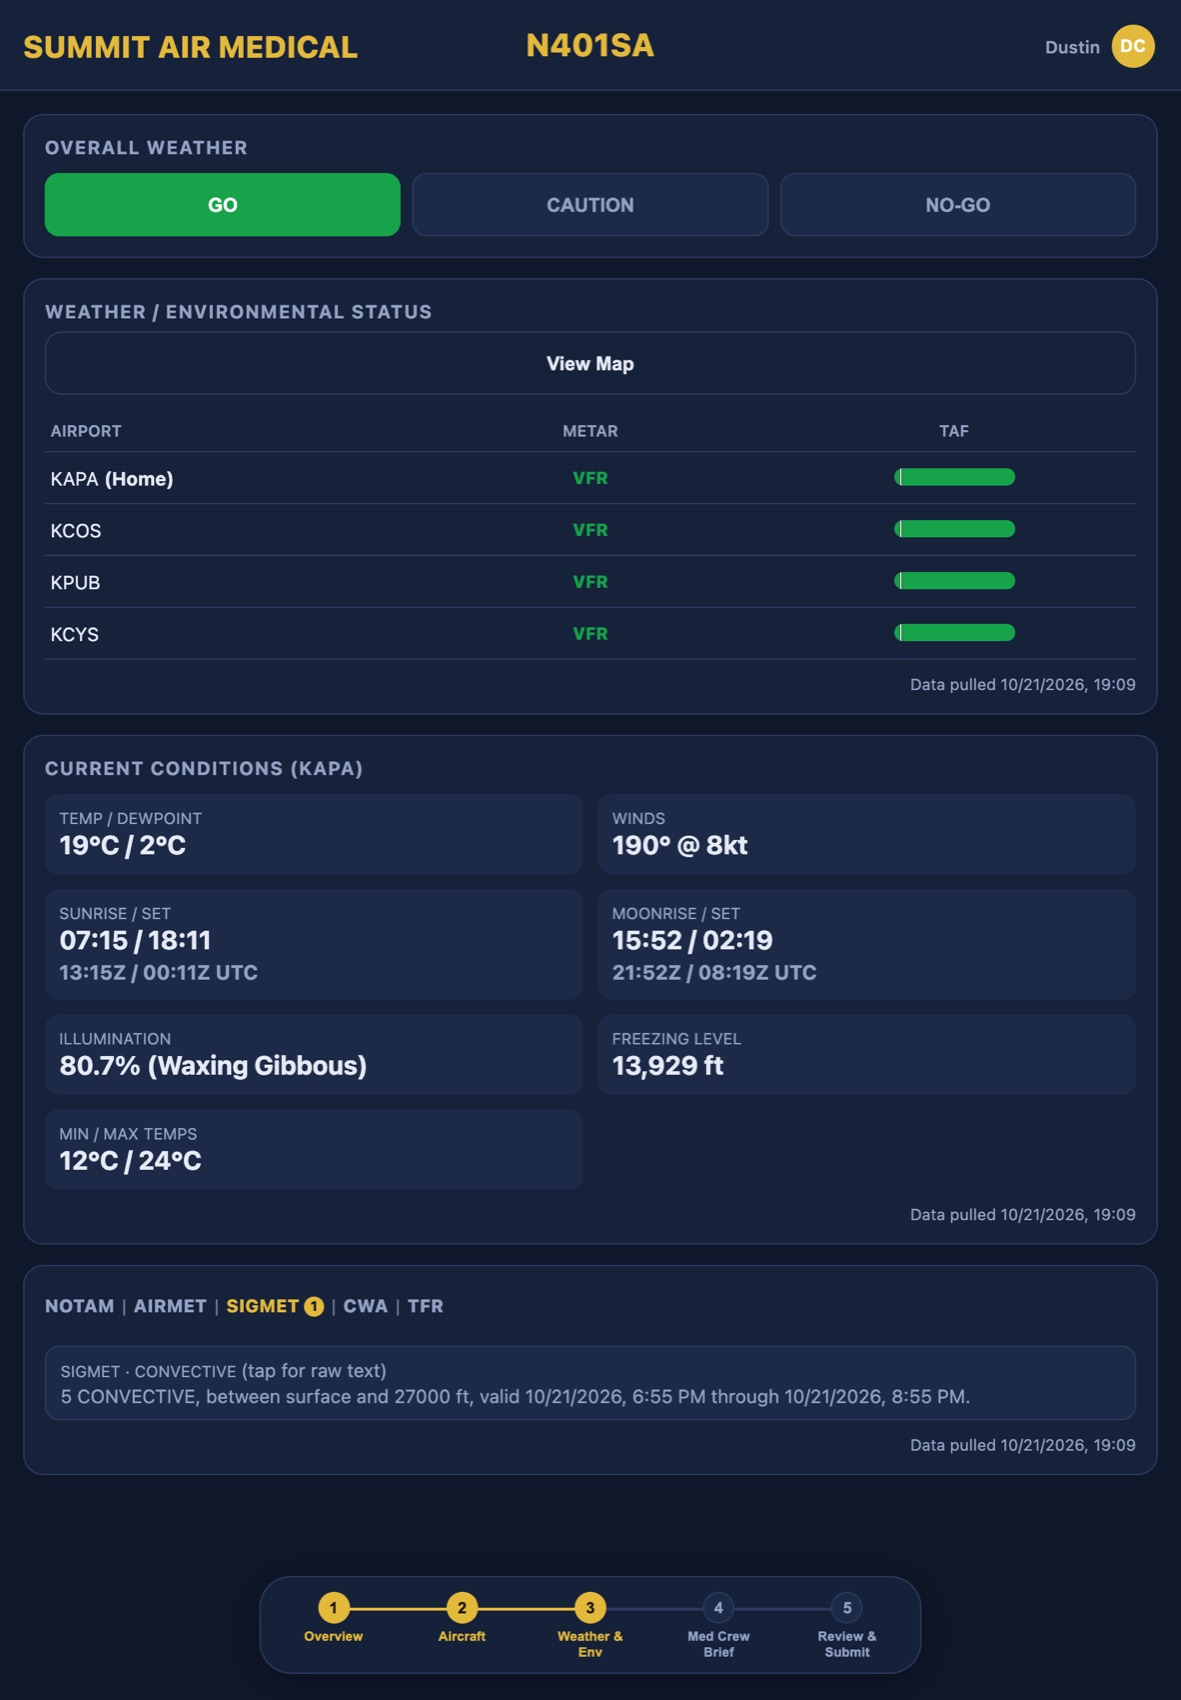Click the KCOS TAF timeline bar

click(954, 529)
